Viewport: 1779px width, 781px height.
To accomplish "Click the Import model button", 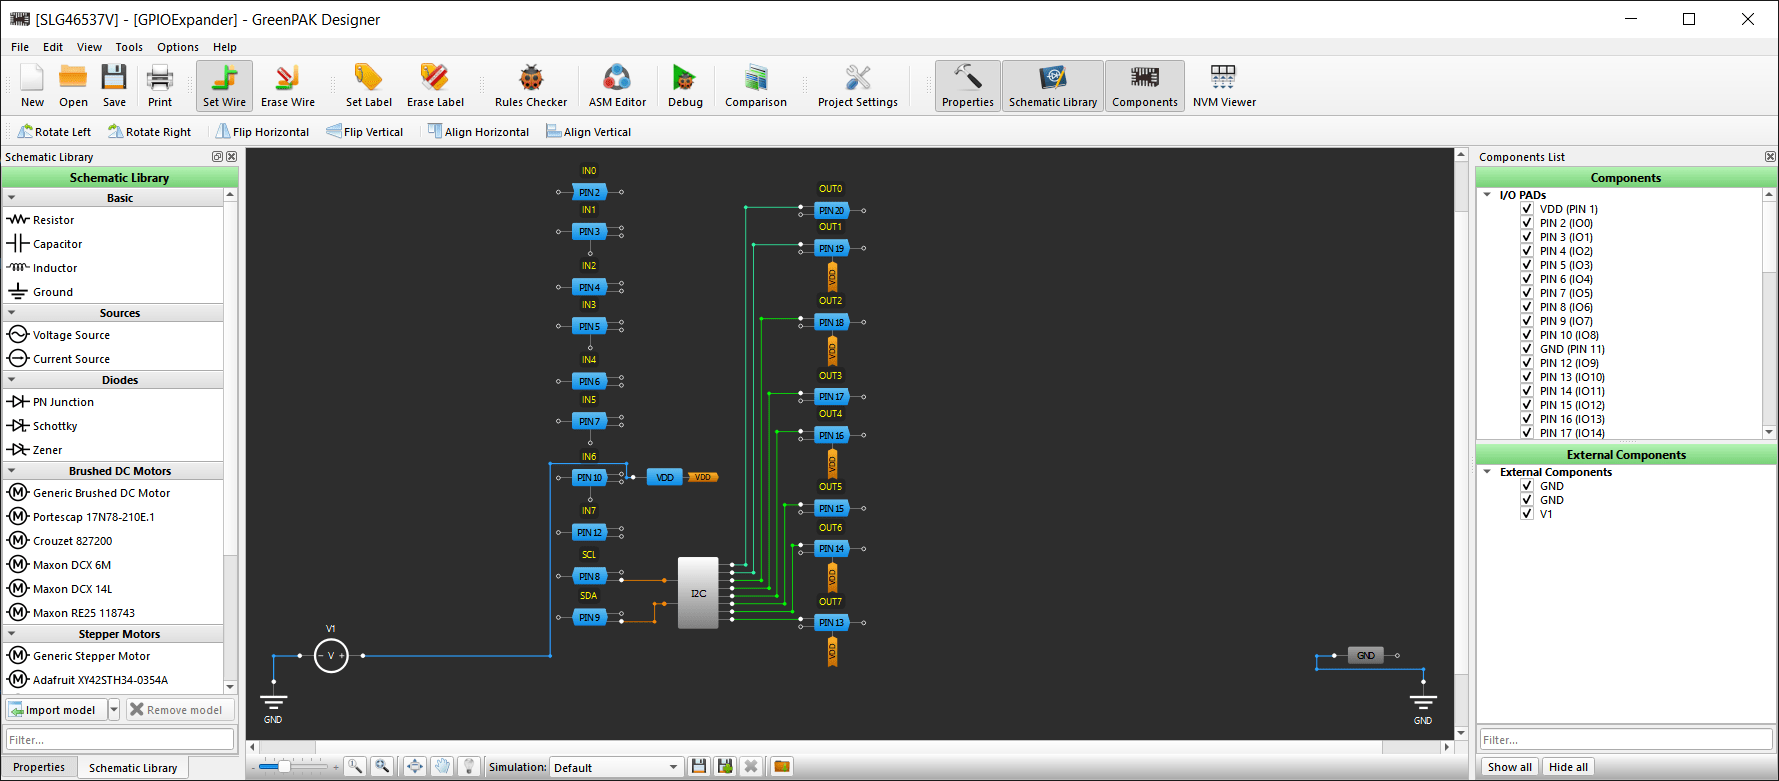I will [x=55, y=710].
